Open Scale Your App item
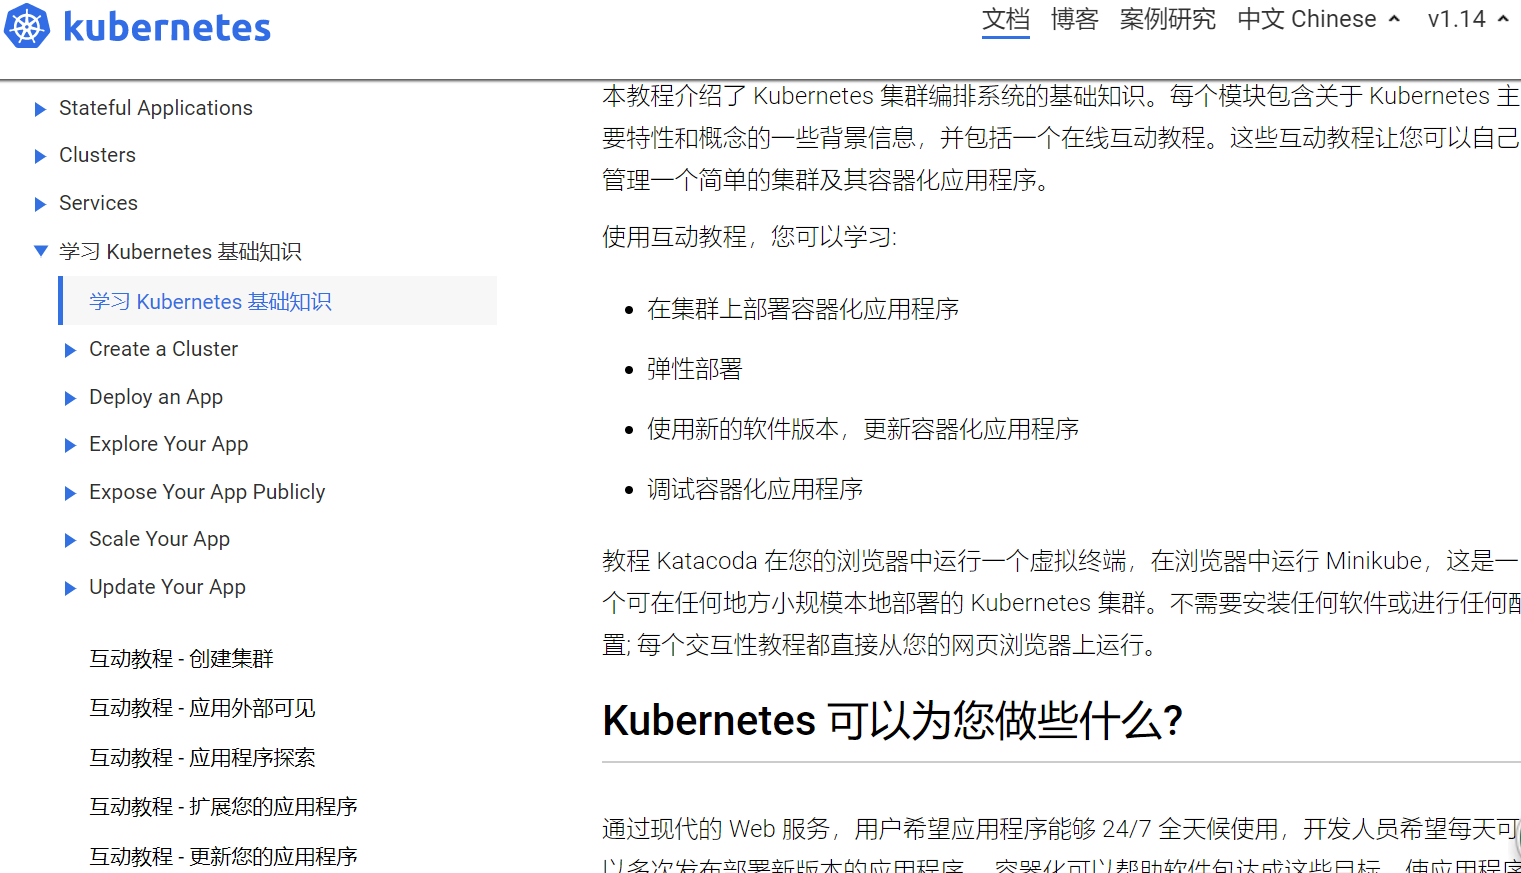Viewport: 1521px width, 873px height. click(160, 539)
